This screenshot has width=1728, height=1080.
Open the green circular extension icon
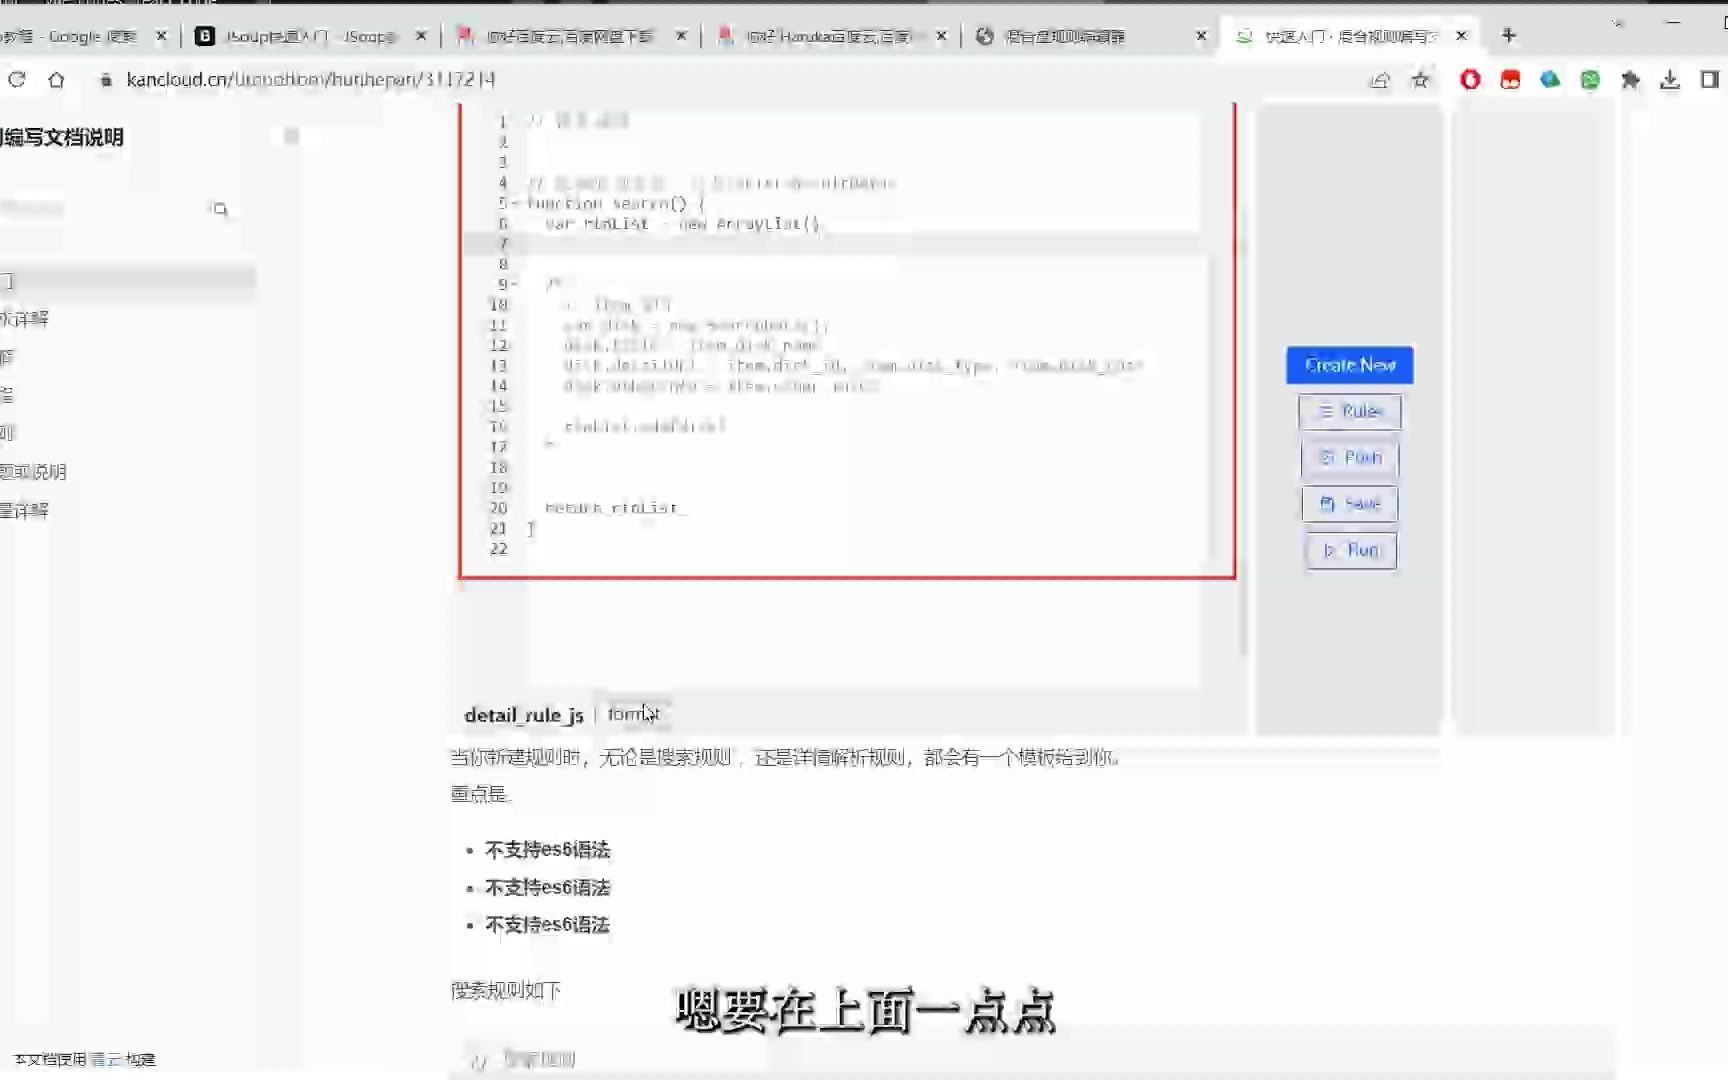1590,80
